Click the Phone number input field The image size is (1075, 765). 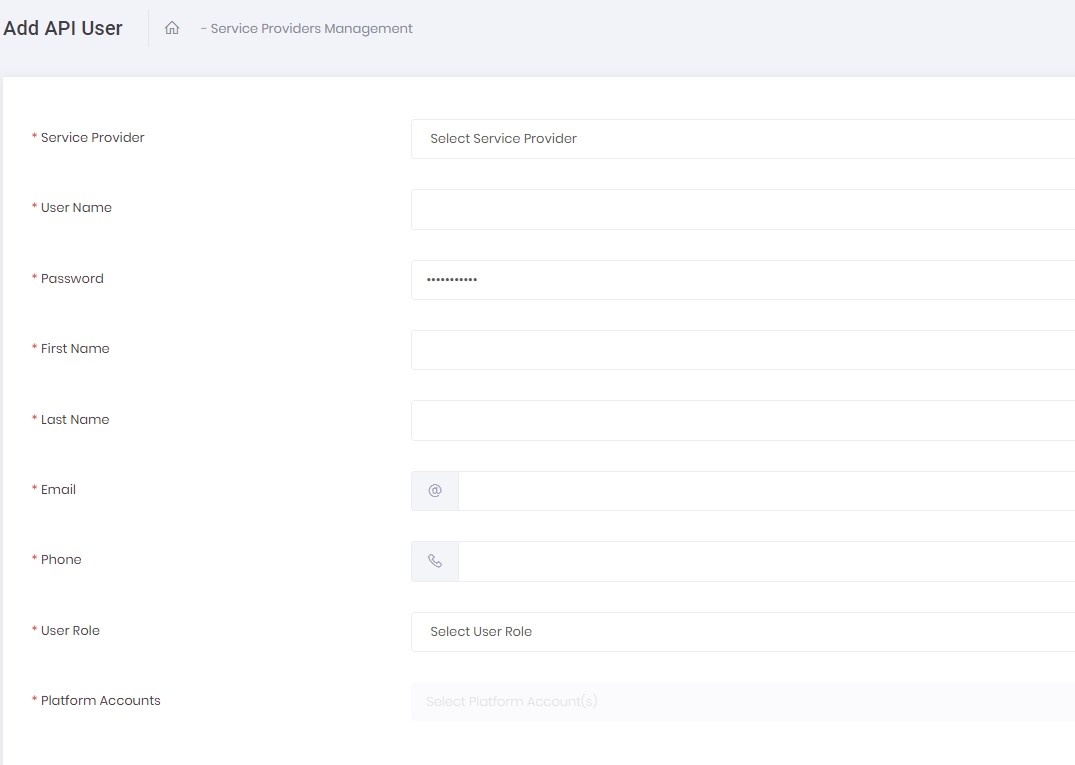[x=766, y=561]
